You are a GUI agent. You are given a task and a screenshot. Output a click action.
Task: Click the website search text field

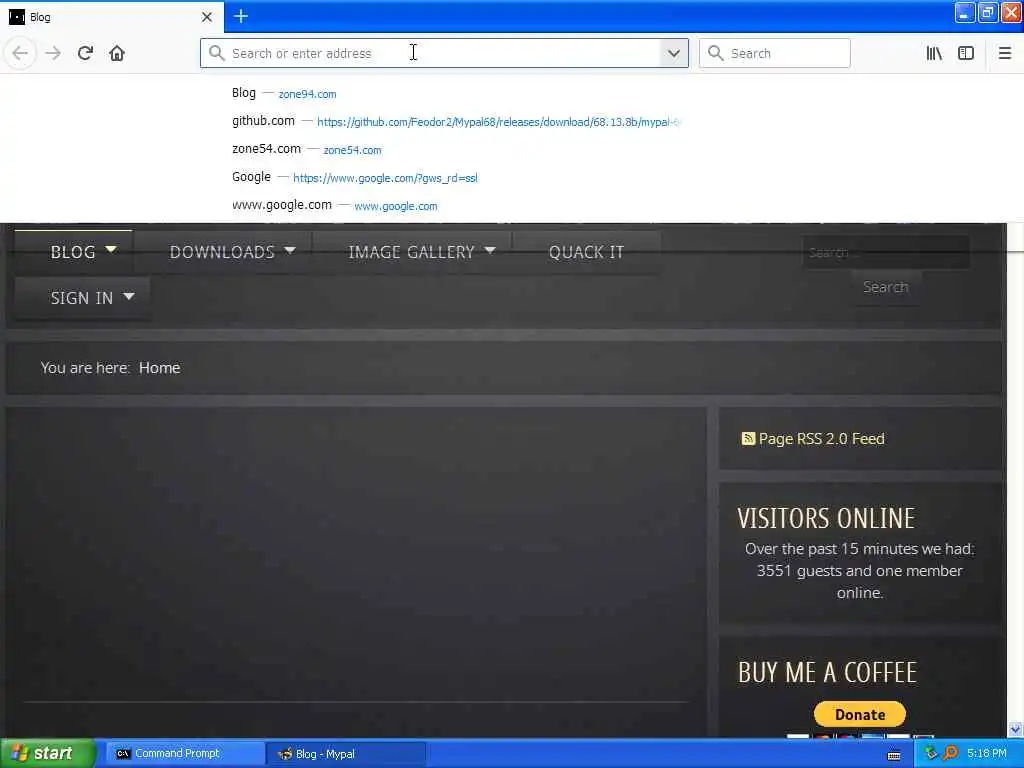pos(886,252)
